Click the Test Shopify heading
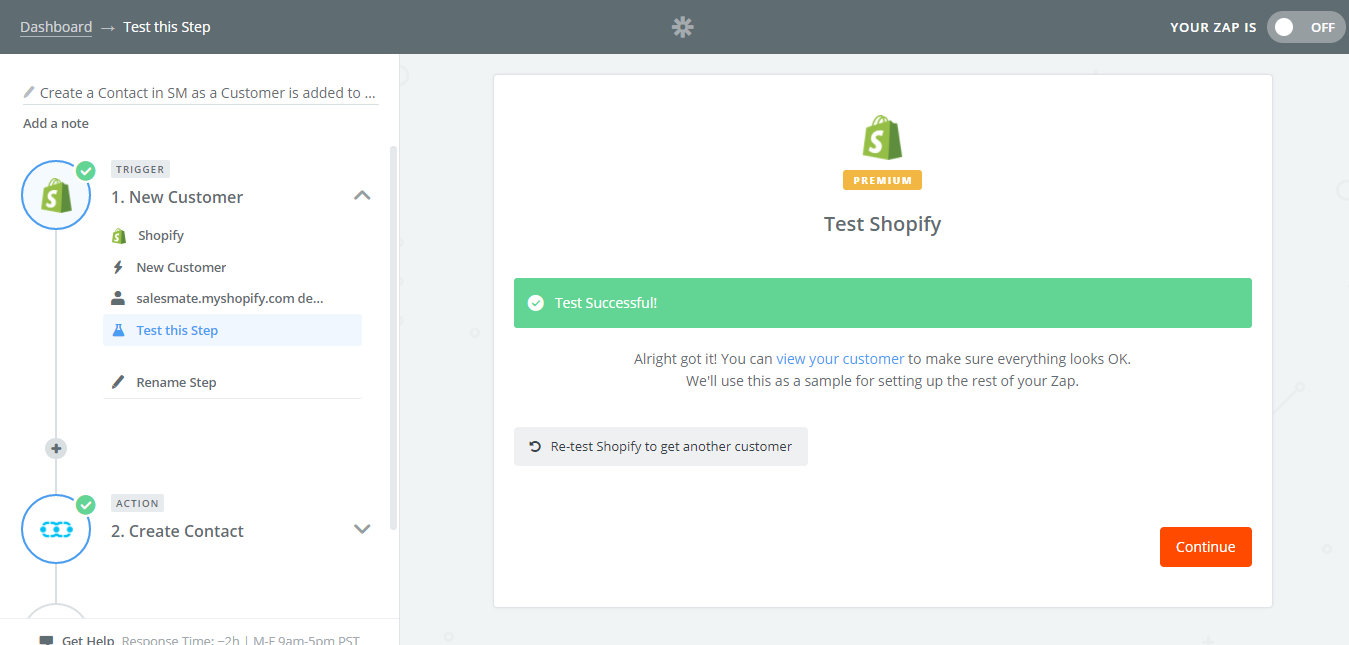 882,224
